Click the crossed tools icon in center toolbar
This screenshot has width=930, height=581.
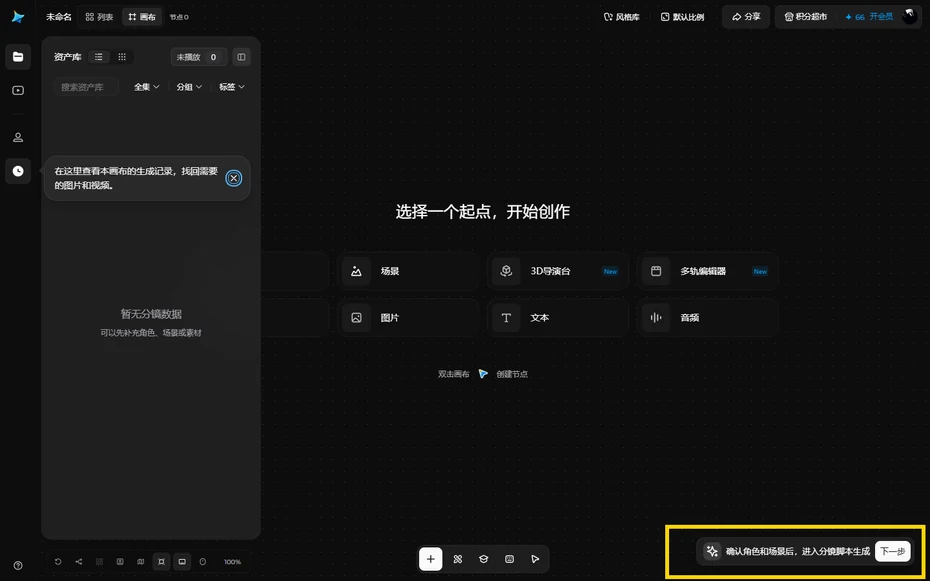click(x=457, y=559)
